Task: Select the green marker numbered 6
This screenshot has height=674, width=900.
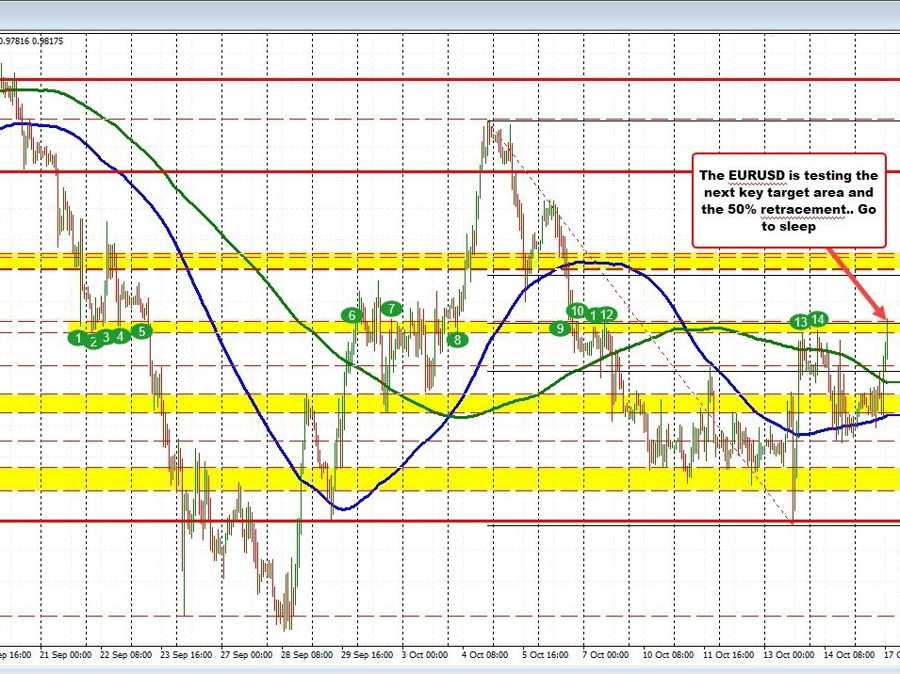Action: [352, 315]
